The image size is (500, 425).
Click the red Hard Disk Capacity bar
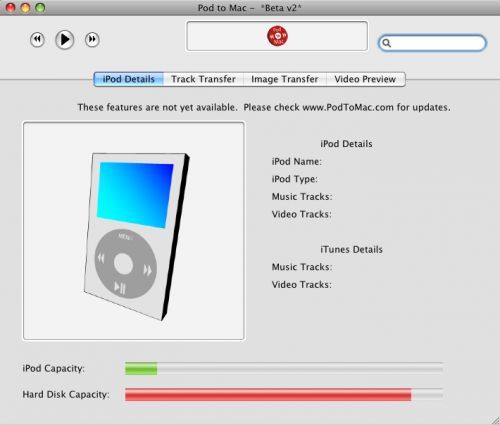tap(268, 395)
